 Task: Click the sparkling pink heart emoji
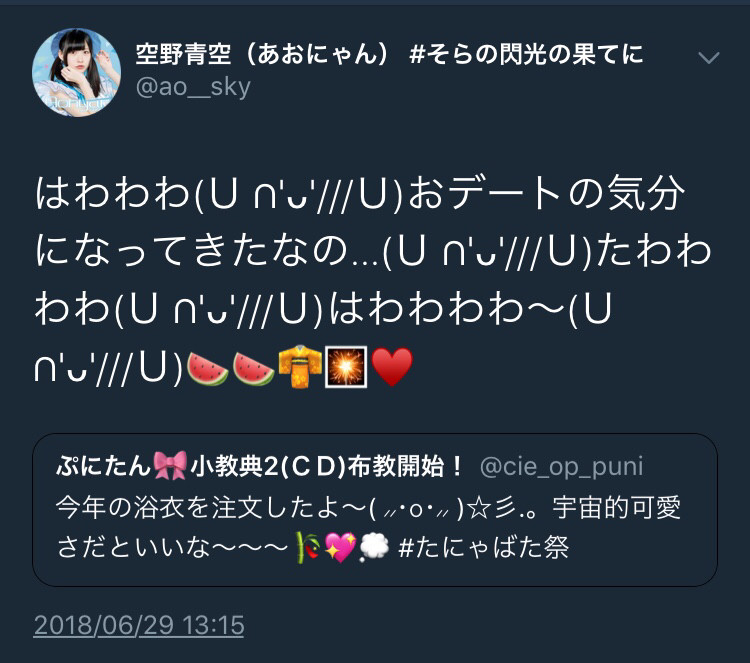[x=340, y=547]
